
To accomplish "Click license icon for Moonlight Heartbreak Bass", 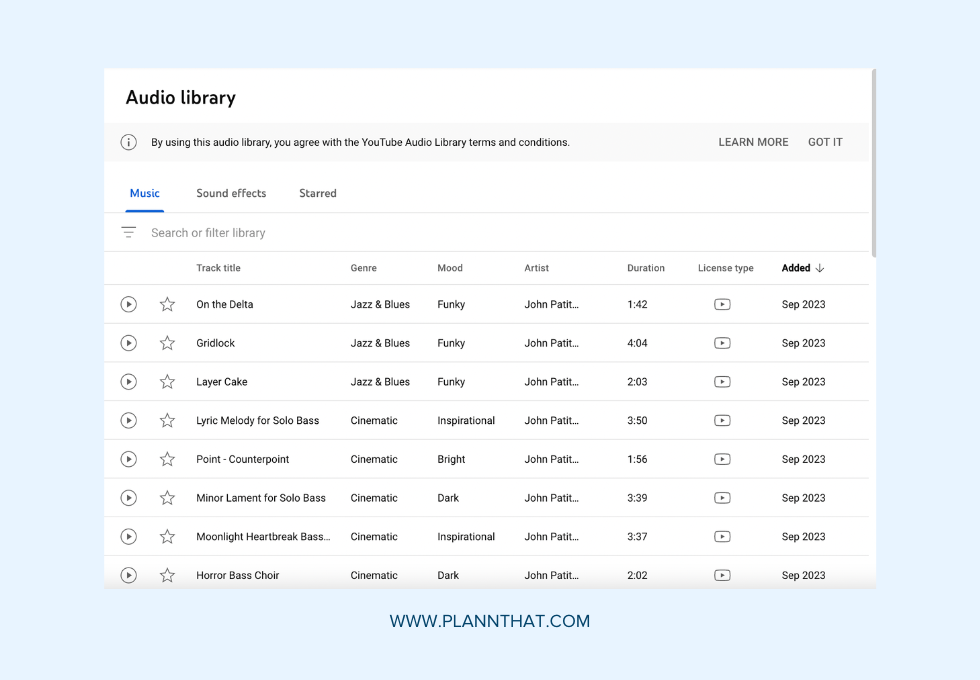I will (x=722, y=537).
